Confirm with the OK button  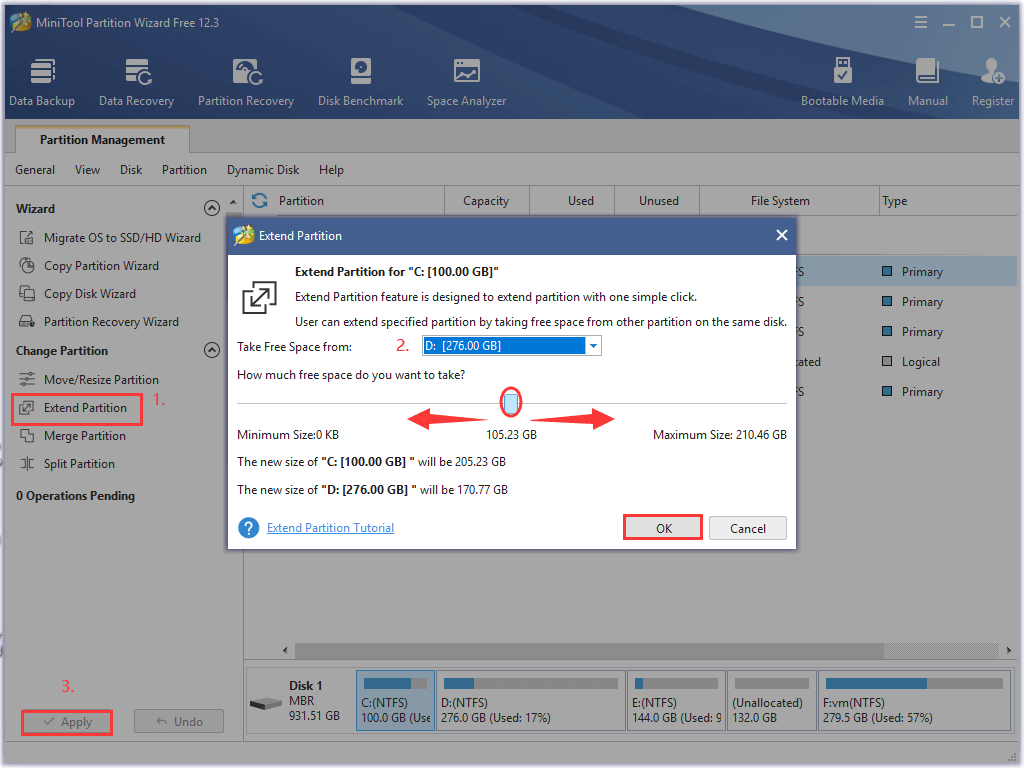[663, 528]
